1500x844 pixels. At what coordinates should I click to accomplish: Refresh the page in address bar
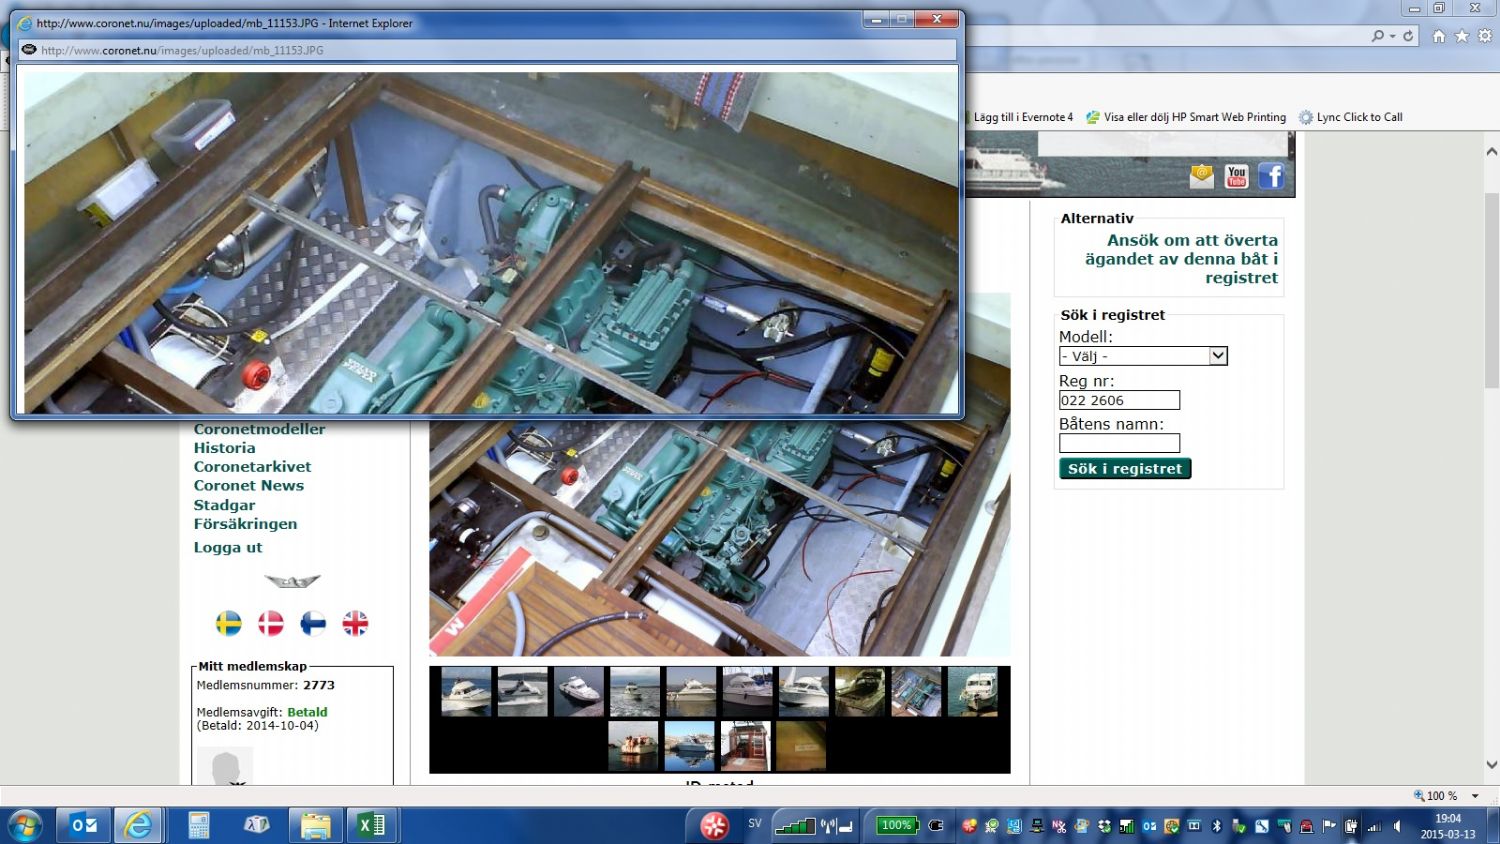(x=1408, y=36)
